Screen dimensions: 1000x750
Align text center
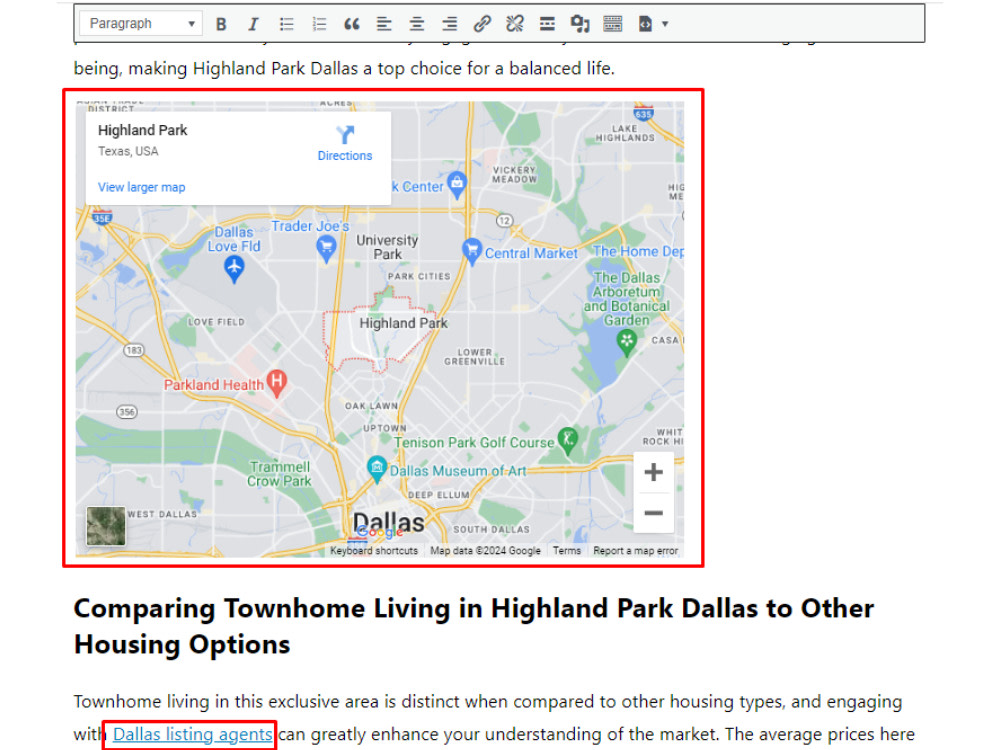pyautogui.click(x=416, y=24)
